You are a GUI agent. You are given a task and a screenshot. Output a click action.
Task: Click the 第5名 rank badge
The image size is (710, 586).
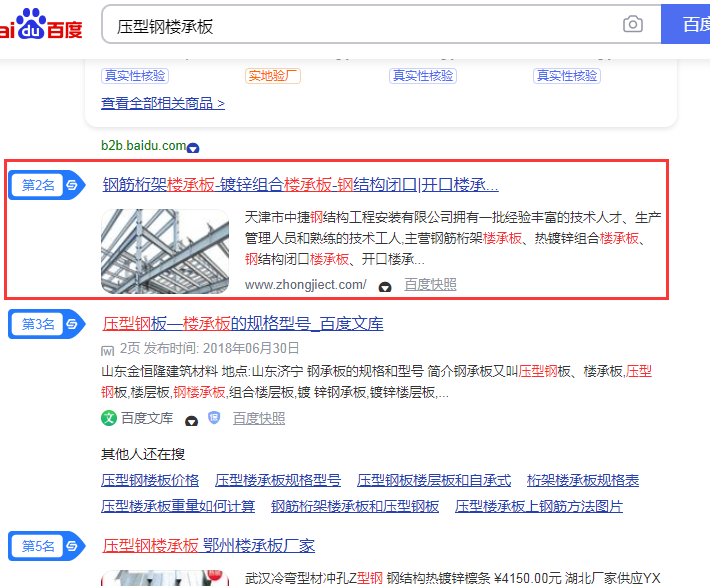(x=46, y=546)
